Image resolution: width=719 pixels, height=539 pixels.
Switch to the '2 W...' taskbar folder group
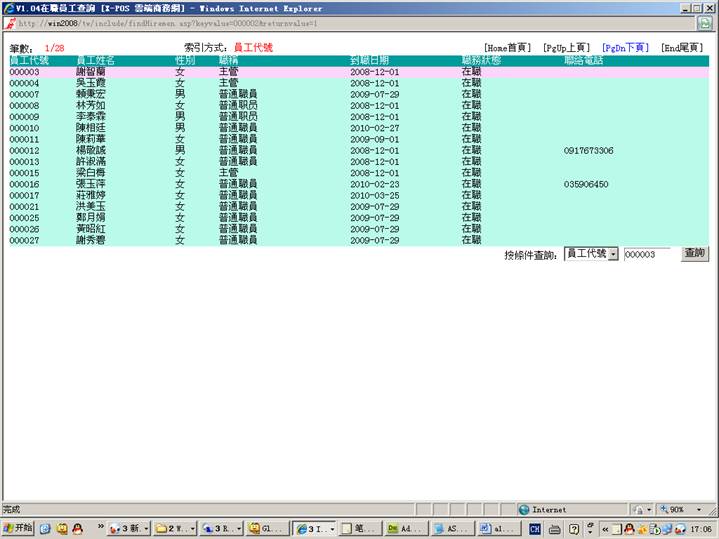(174, 527)
